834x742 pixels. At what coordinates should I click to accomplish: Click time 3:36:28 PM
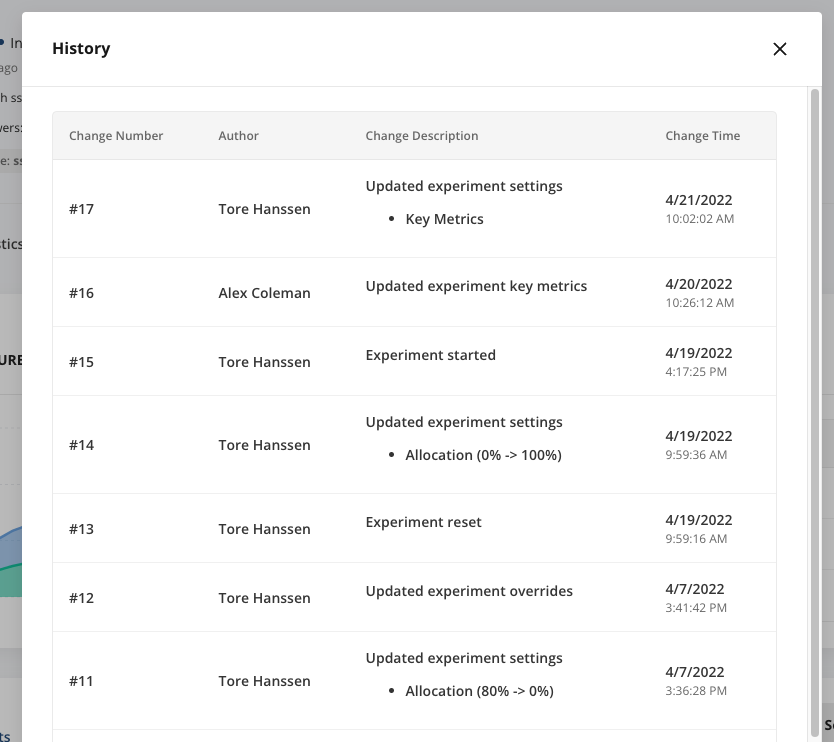(696, 691)
